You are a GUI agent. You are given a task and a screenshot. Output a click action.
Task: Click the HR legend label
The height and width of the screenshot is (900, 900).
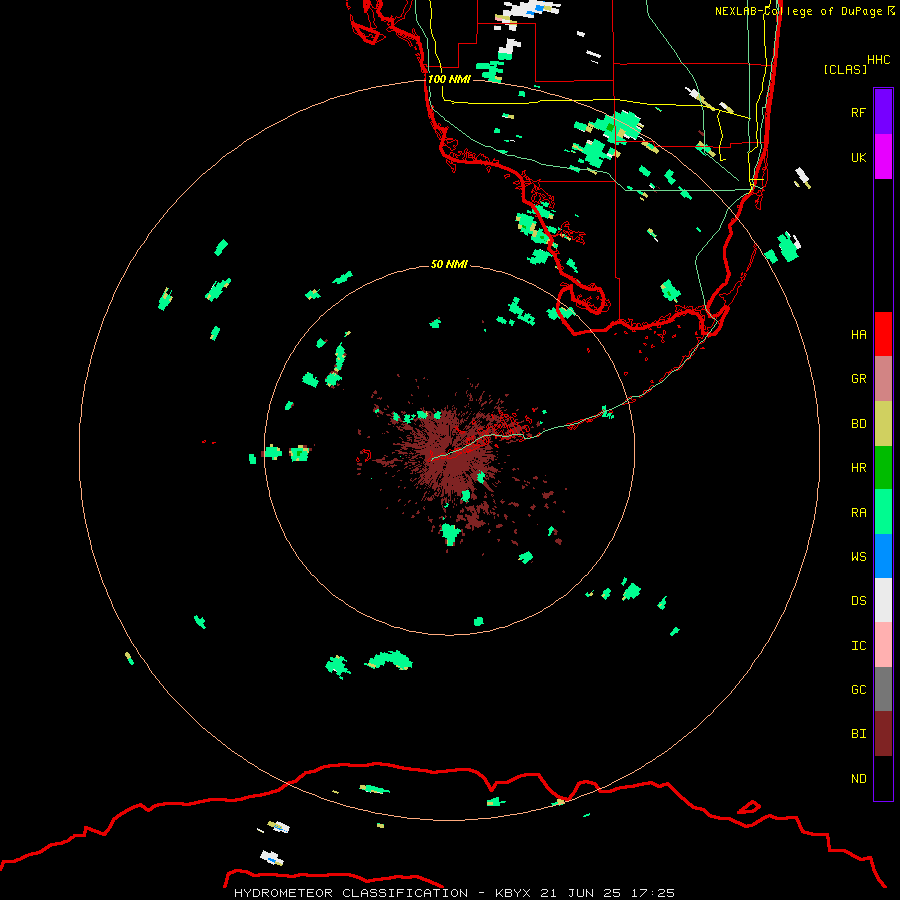pos(858,468)
